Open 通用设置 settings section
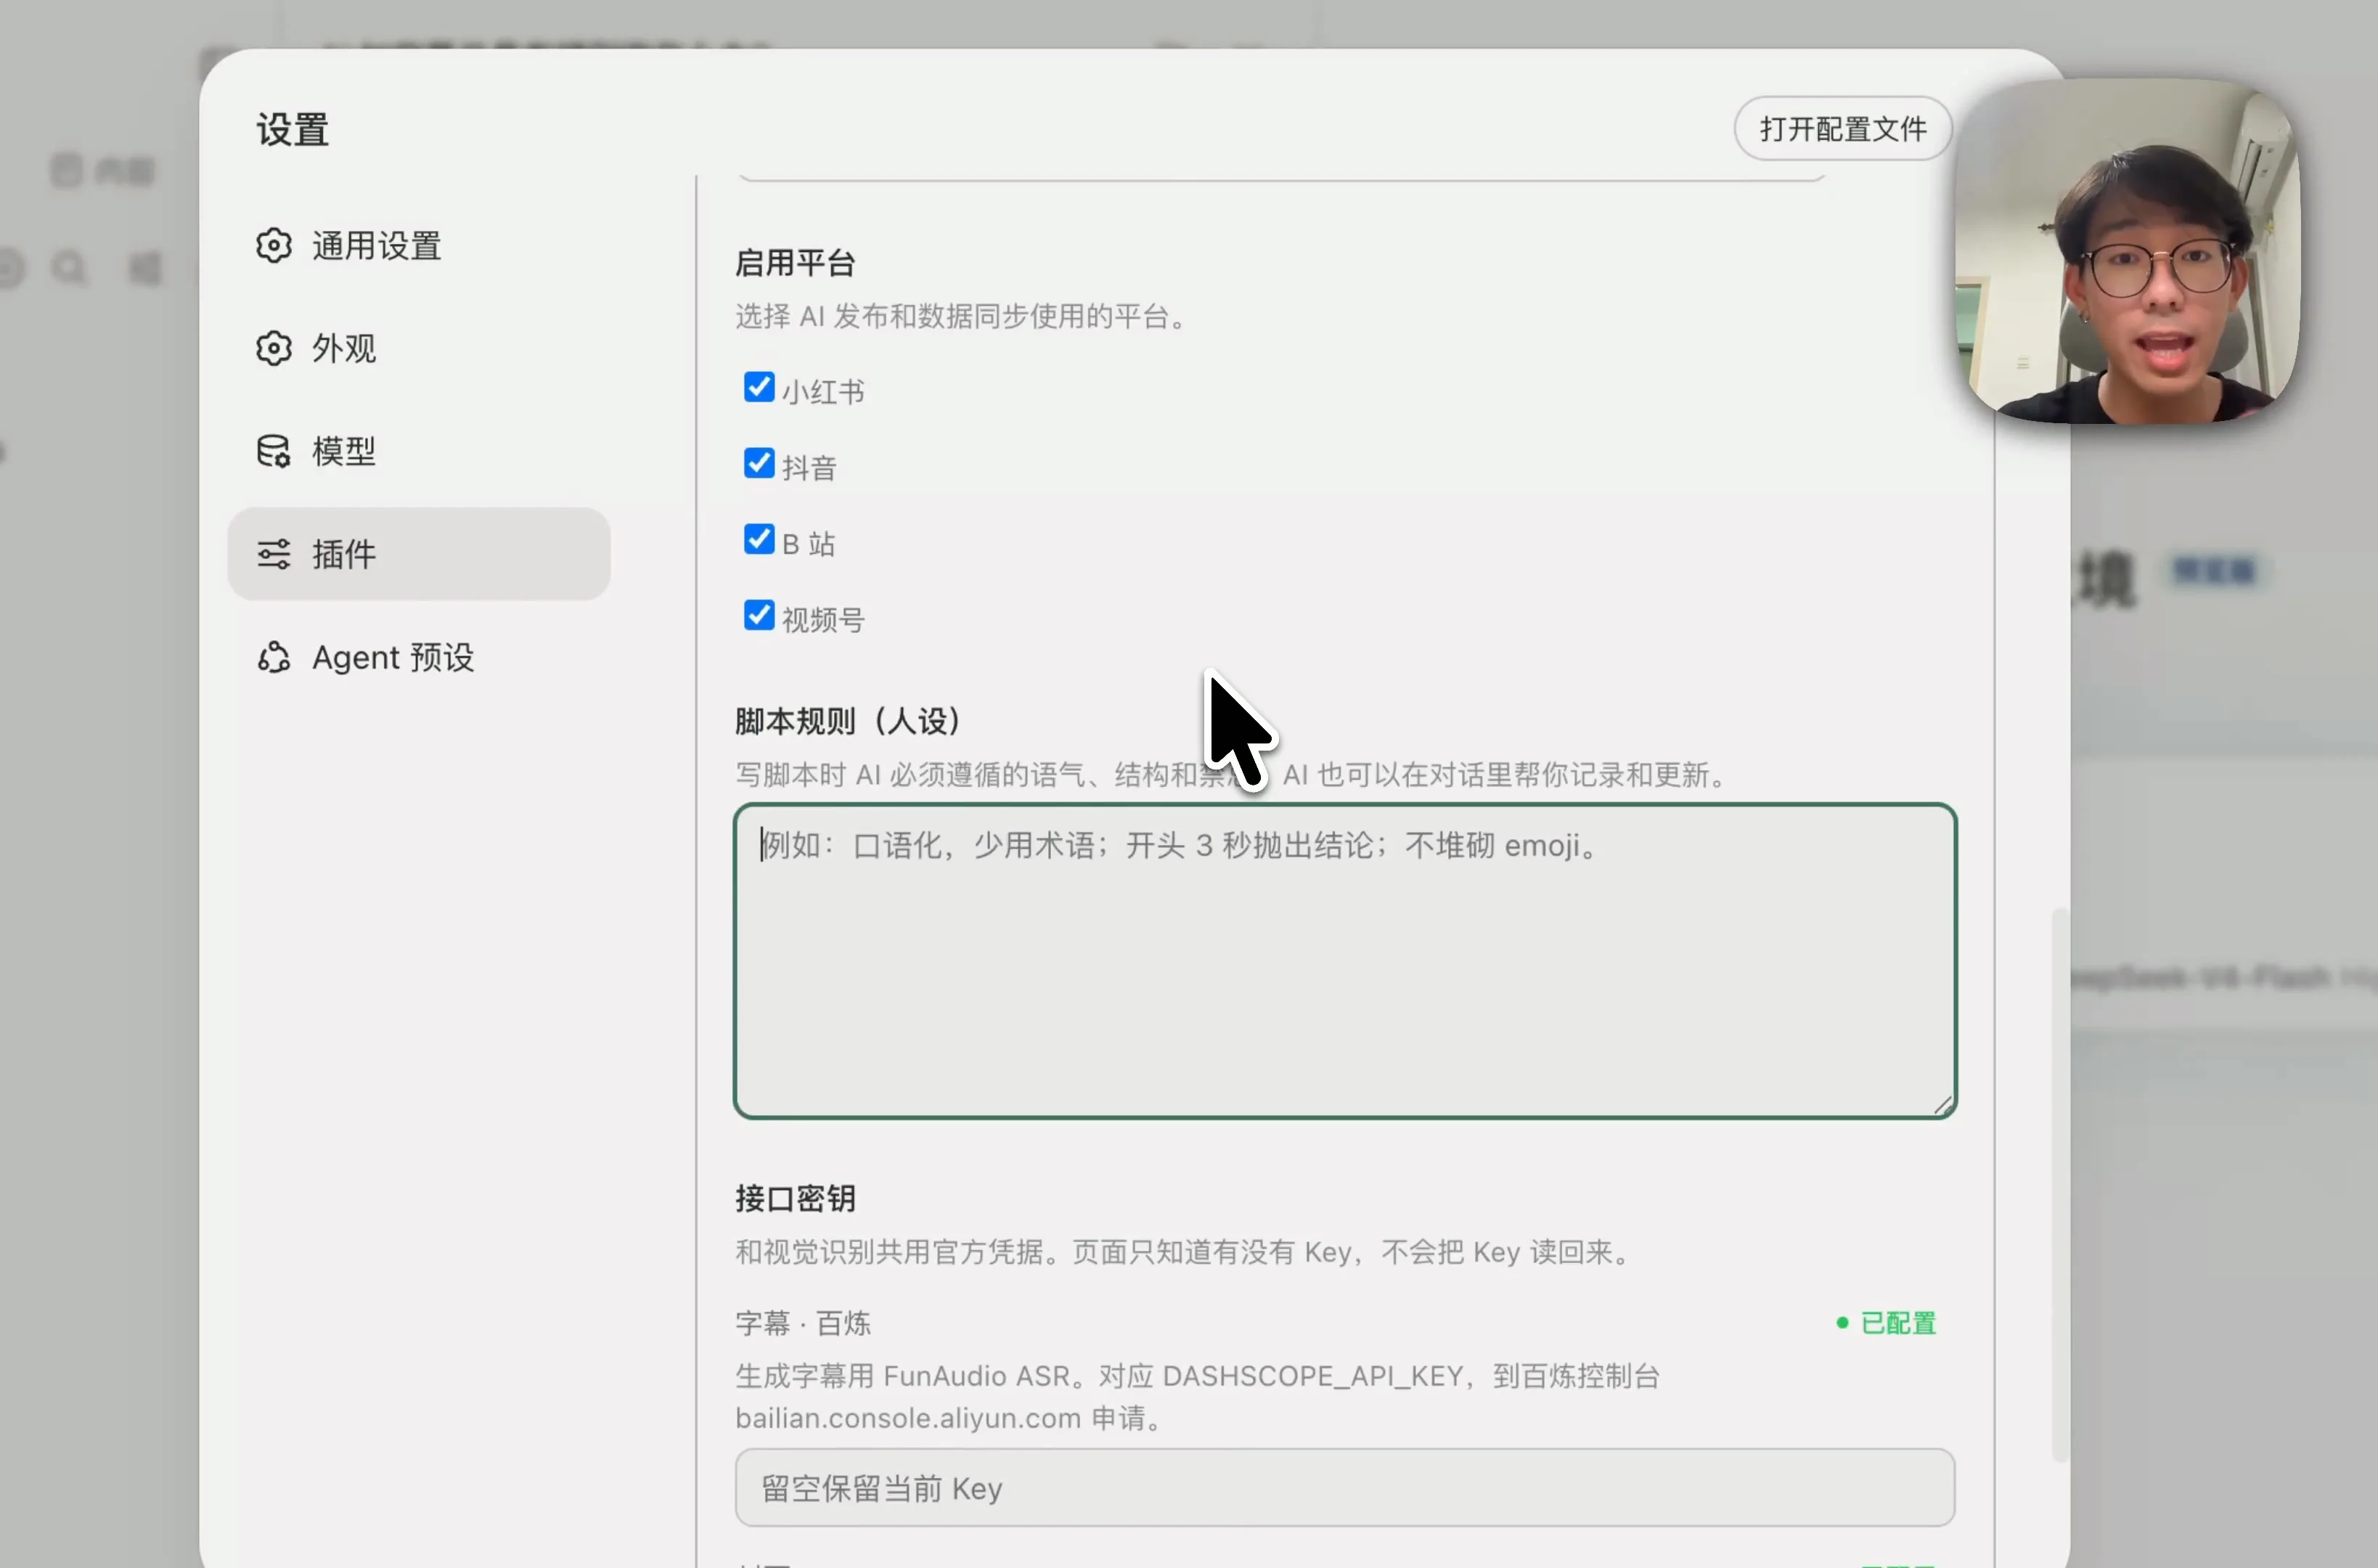 418,246
